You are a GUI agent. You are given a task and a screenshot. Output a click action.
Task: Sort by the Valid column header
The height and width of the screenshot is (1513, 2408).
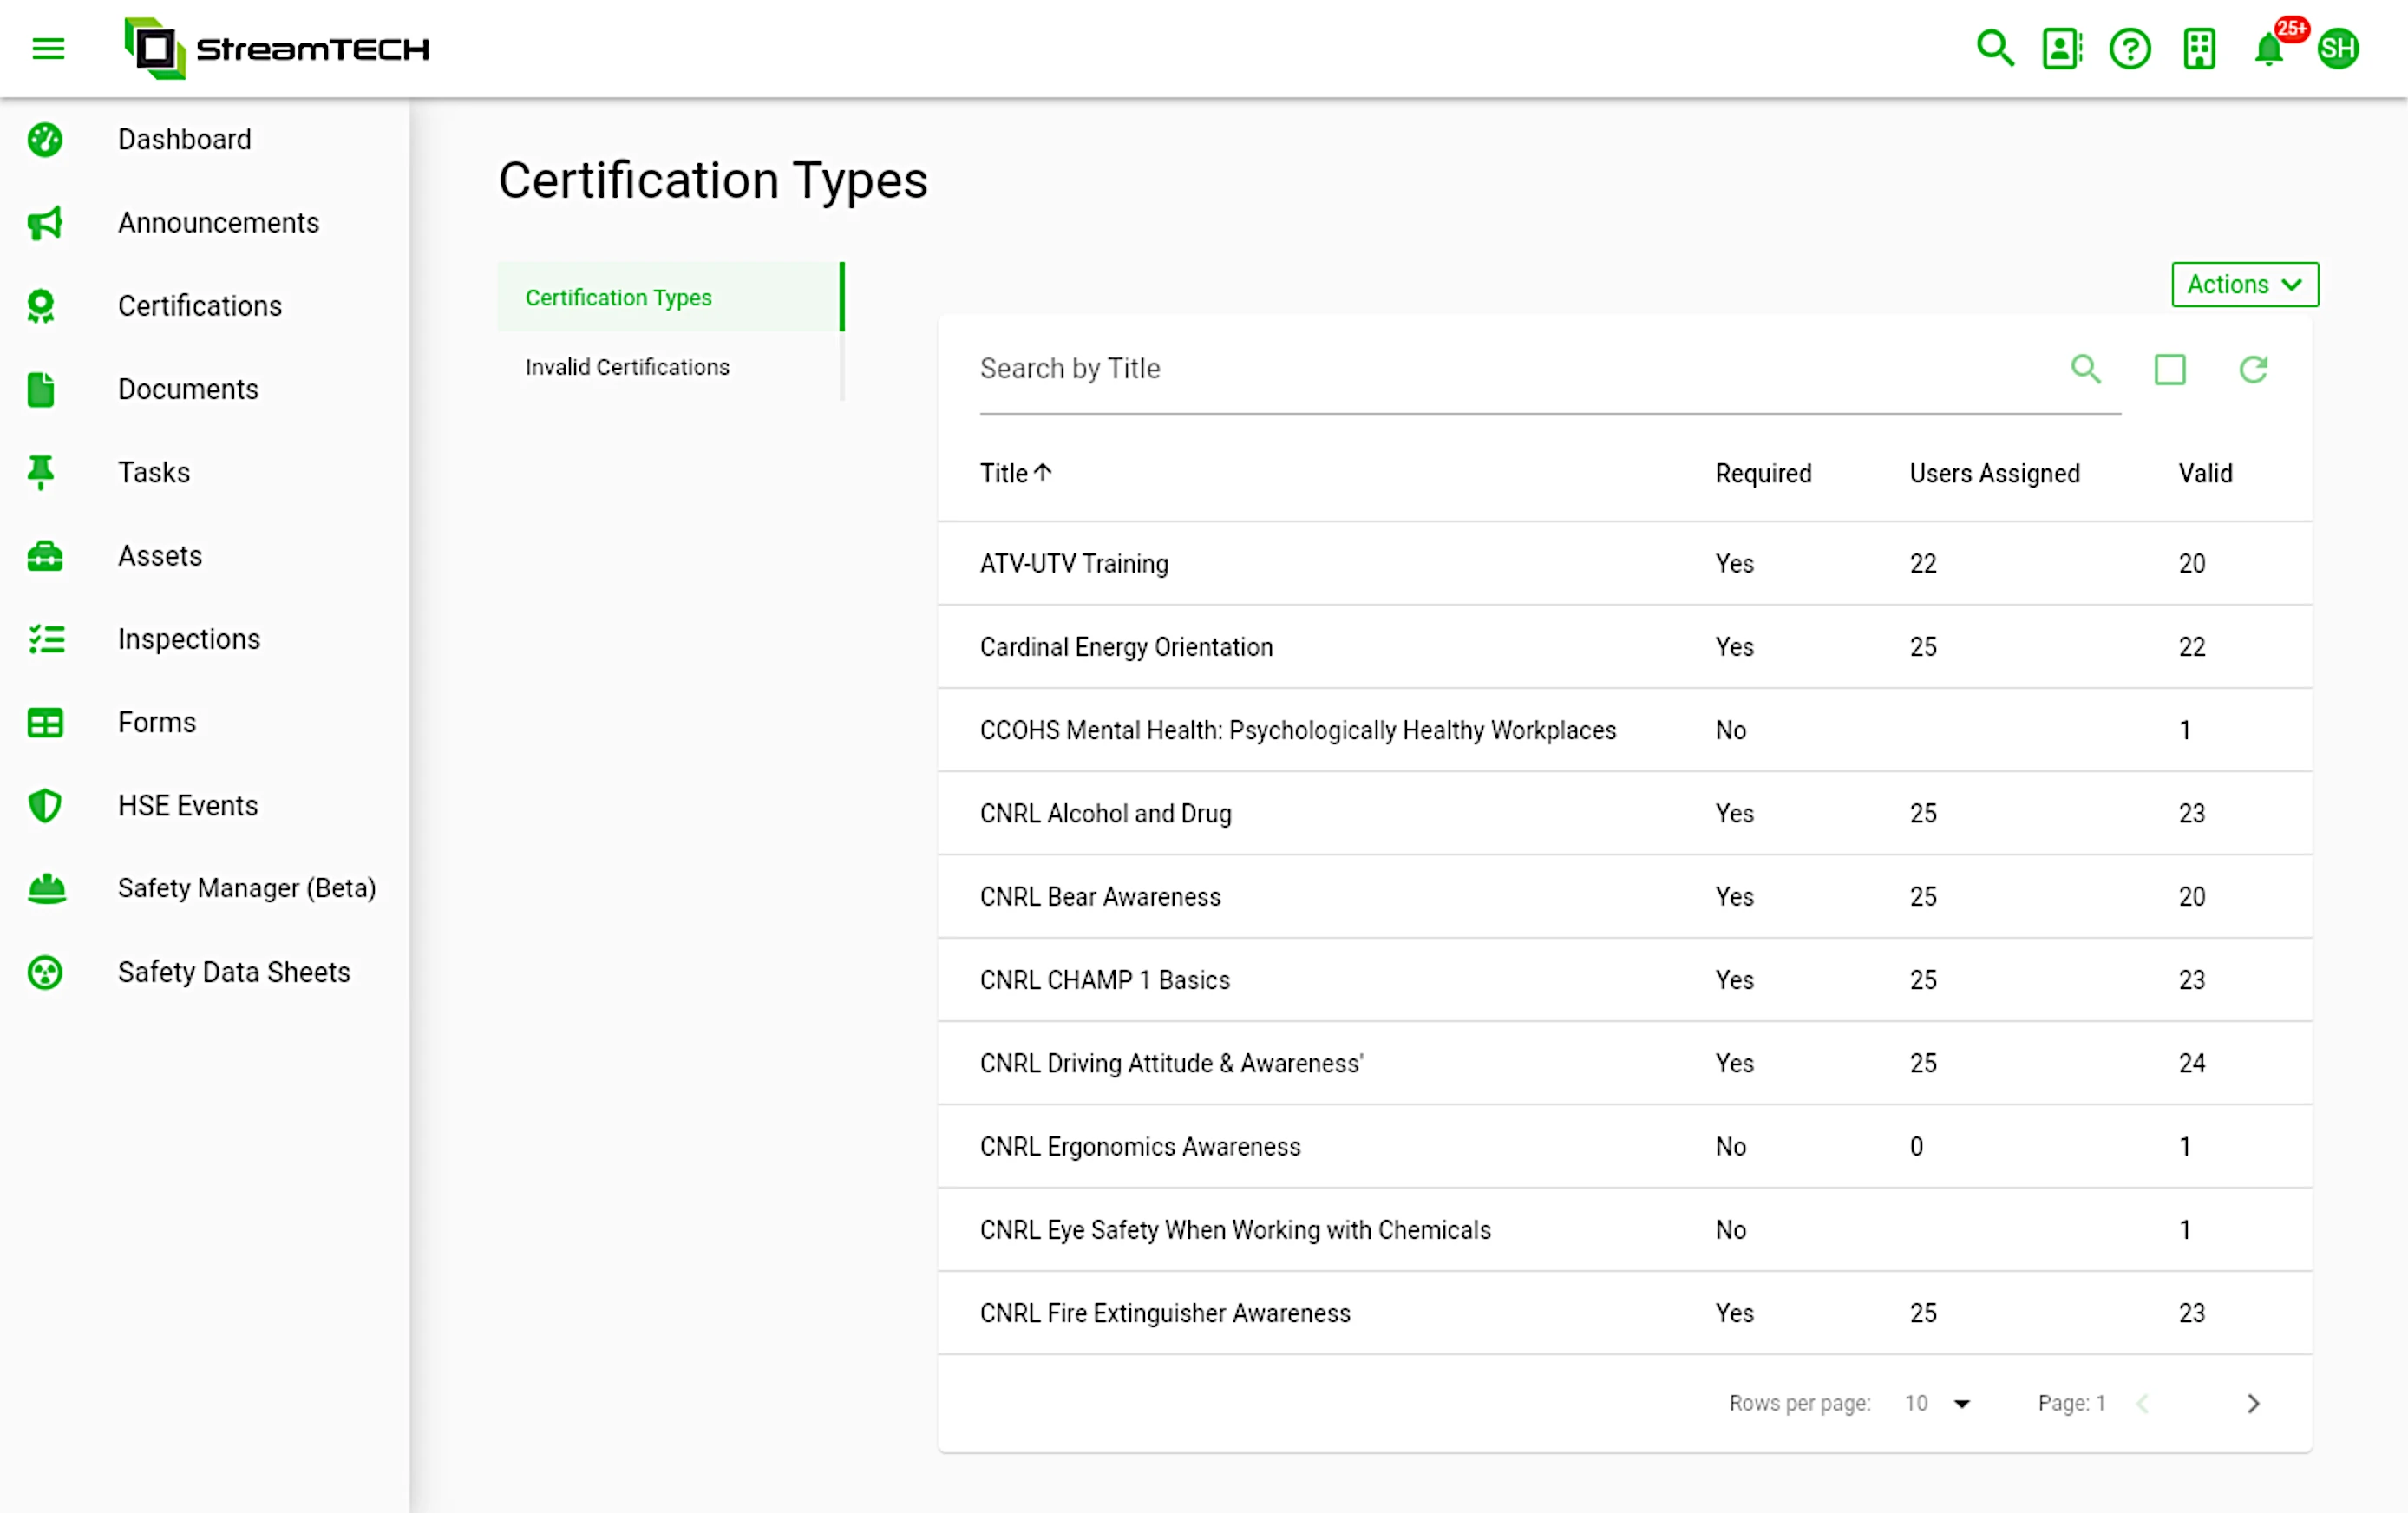click(2205, 473)
